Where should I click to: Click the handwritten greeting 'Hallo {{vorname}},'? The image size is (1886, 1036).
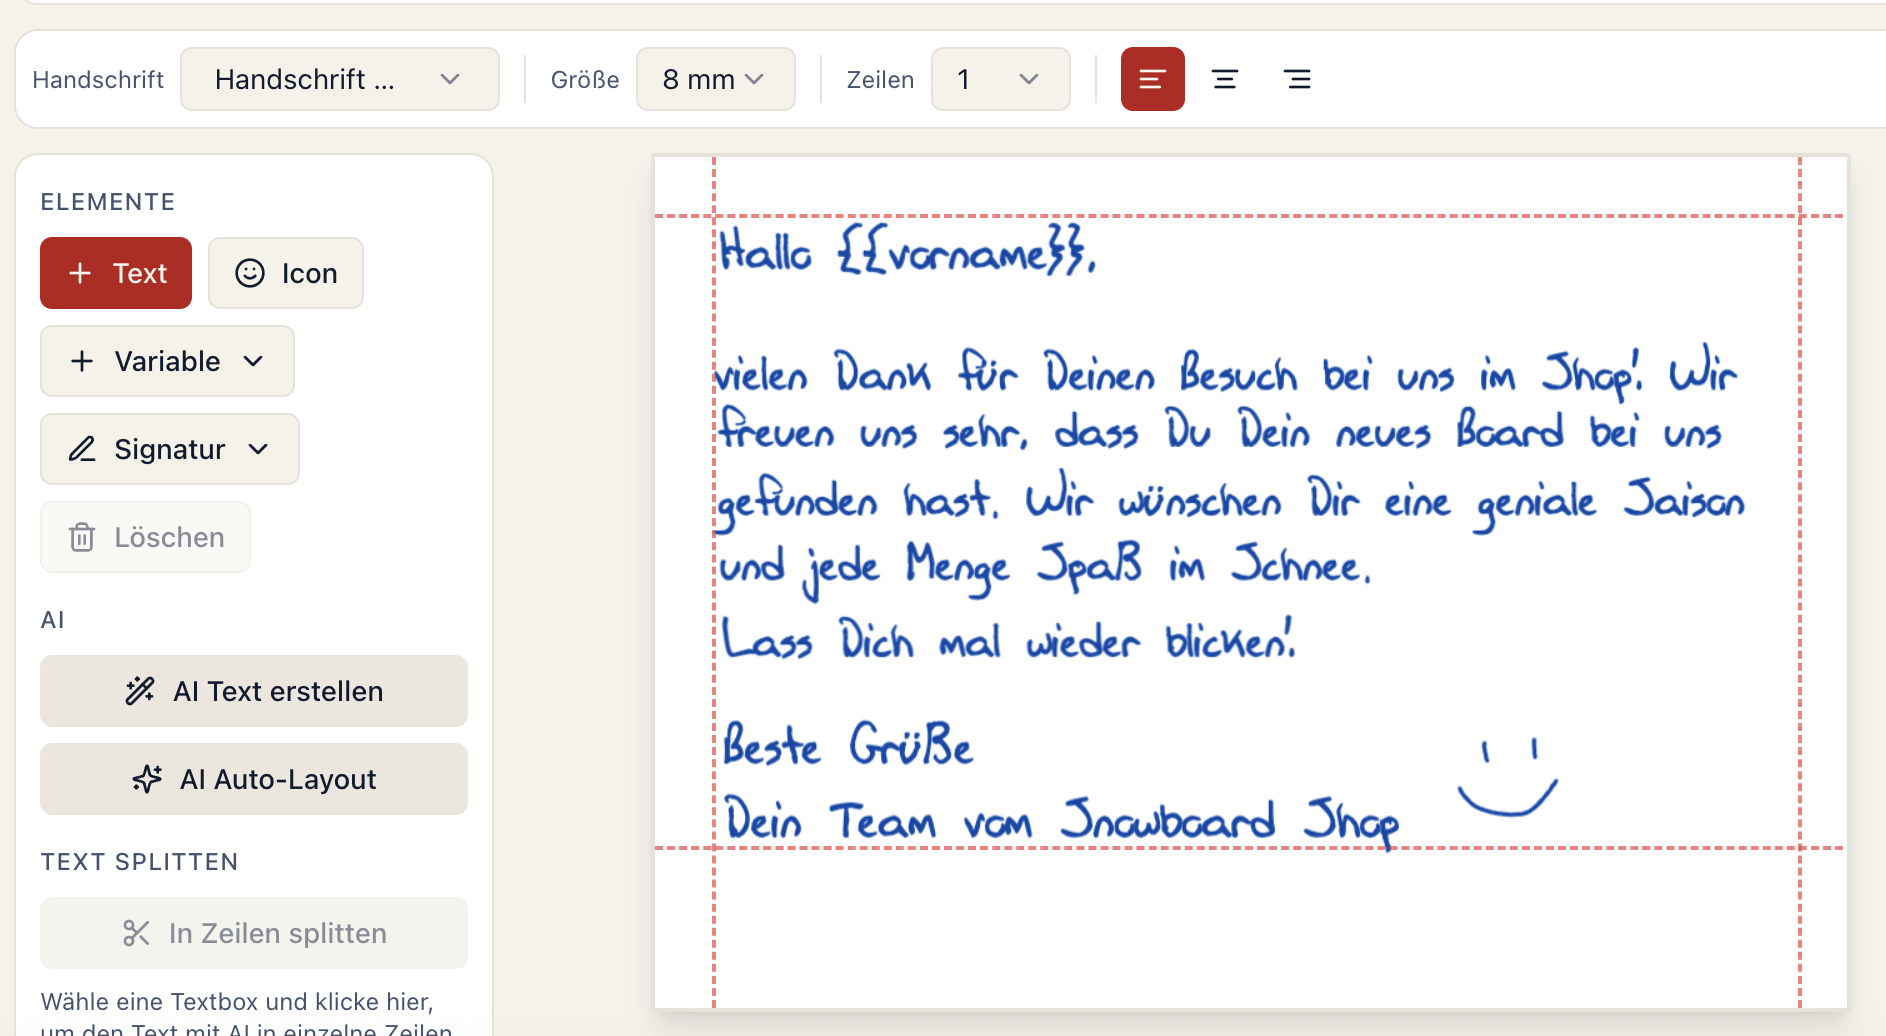[908, 250]
